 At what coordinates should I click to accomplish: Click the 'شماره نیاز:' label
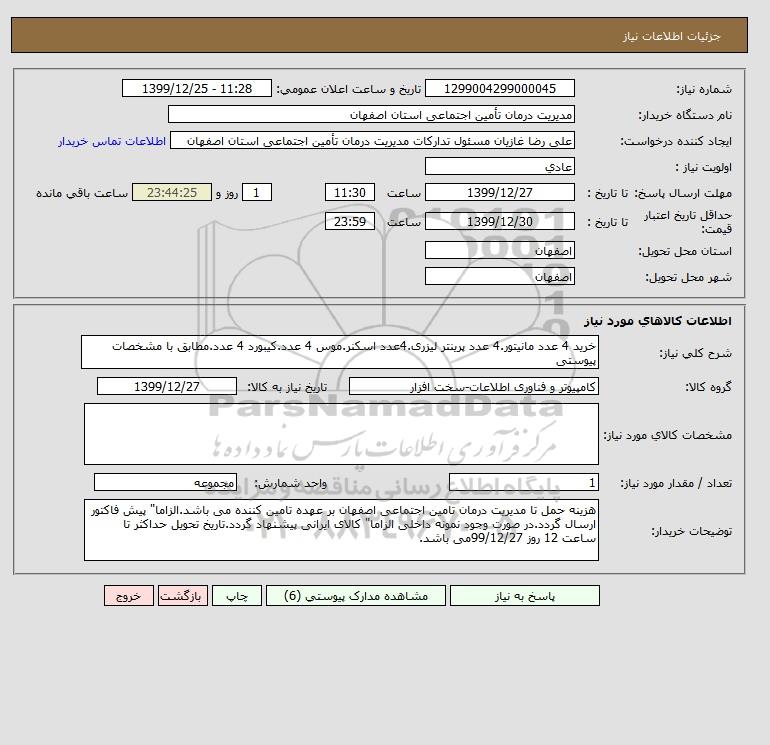704,89
